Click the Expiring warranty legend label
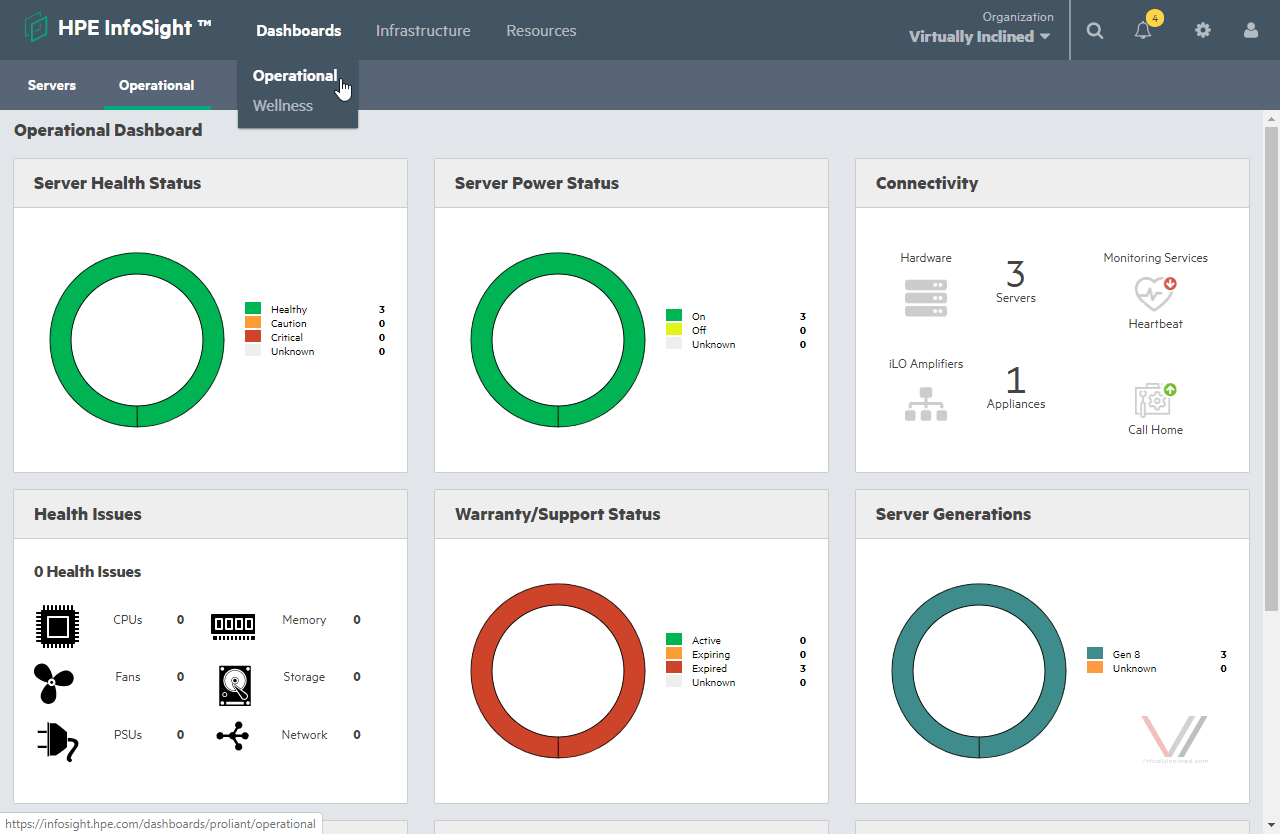 tap(711, 655)
